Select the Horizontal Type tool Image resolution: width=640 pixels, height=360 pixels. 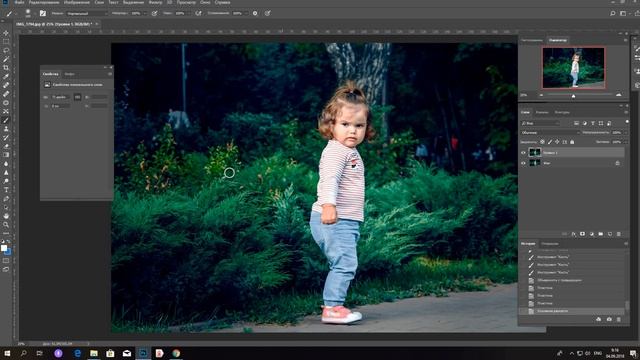[x=6, y=190]
